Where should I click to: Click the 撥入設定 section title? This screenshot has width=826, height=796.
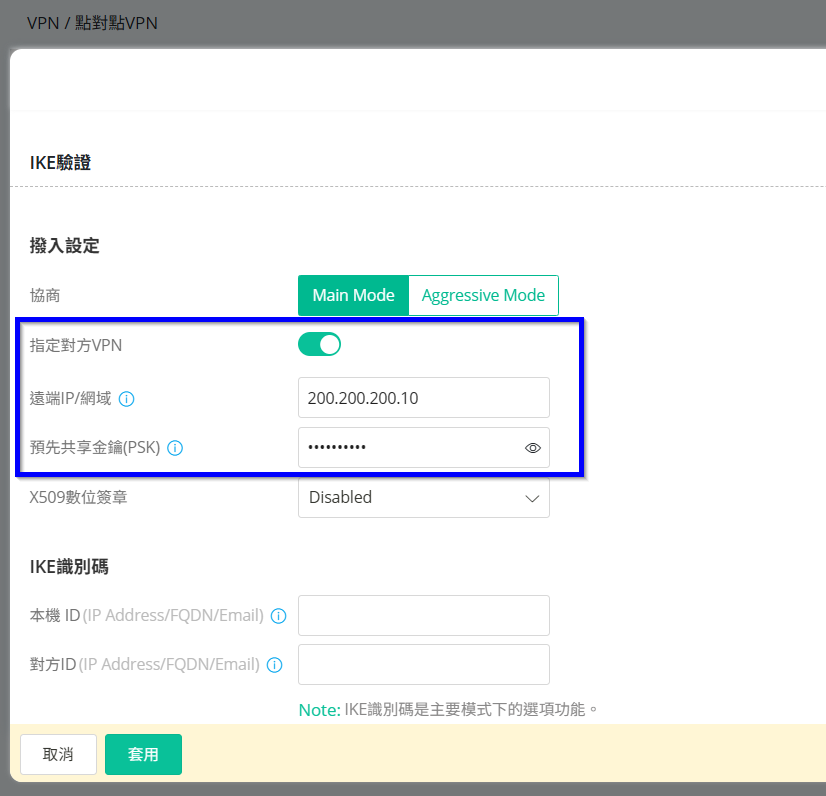click(65, 246)
